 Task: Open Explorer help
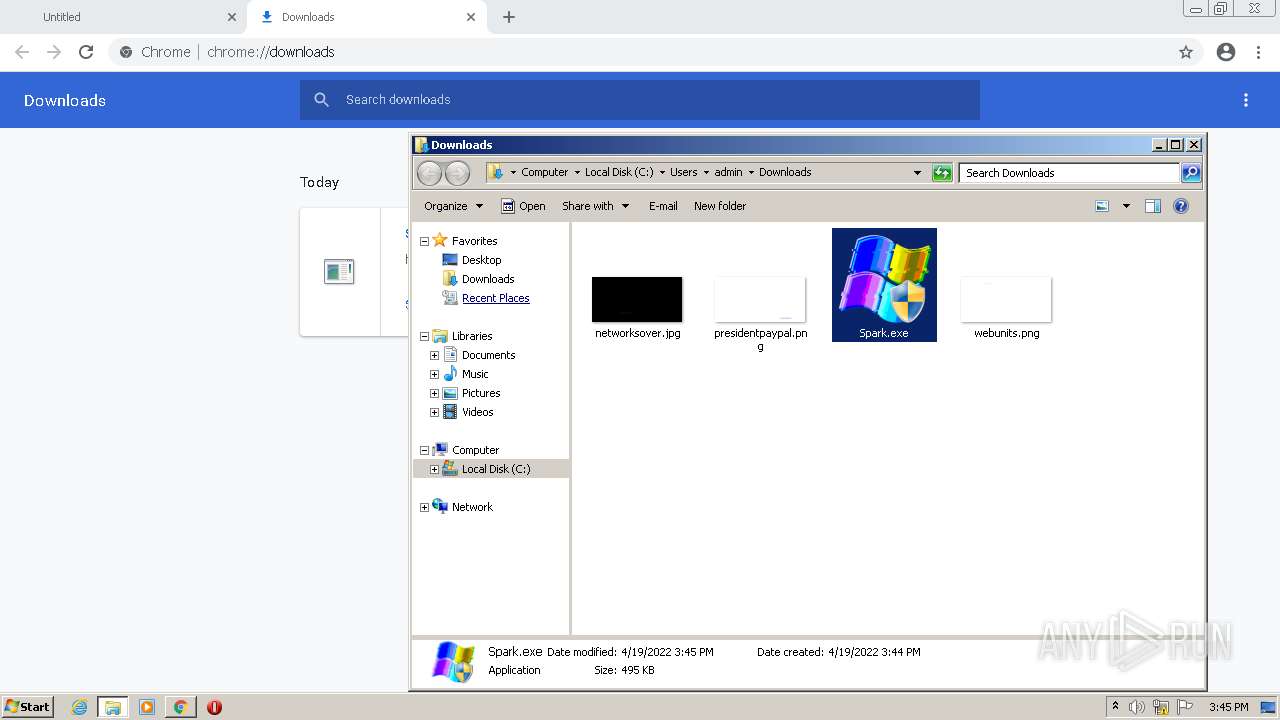pyautogui.click(x=1181, y=206)
